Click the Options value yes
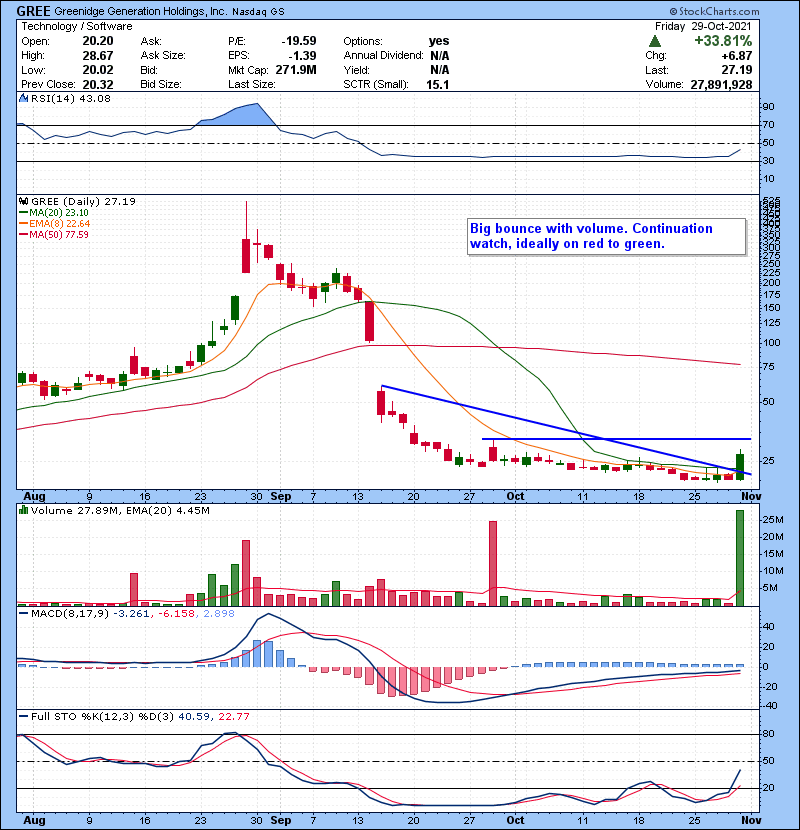This screenshot has width=800, height=830. pyautogui.click(x=439, y=41)
